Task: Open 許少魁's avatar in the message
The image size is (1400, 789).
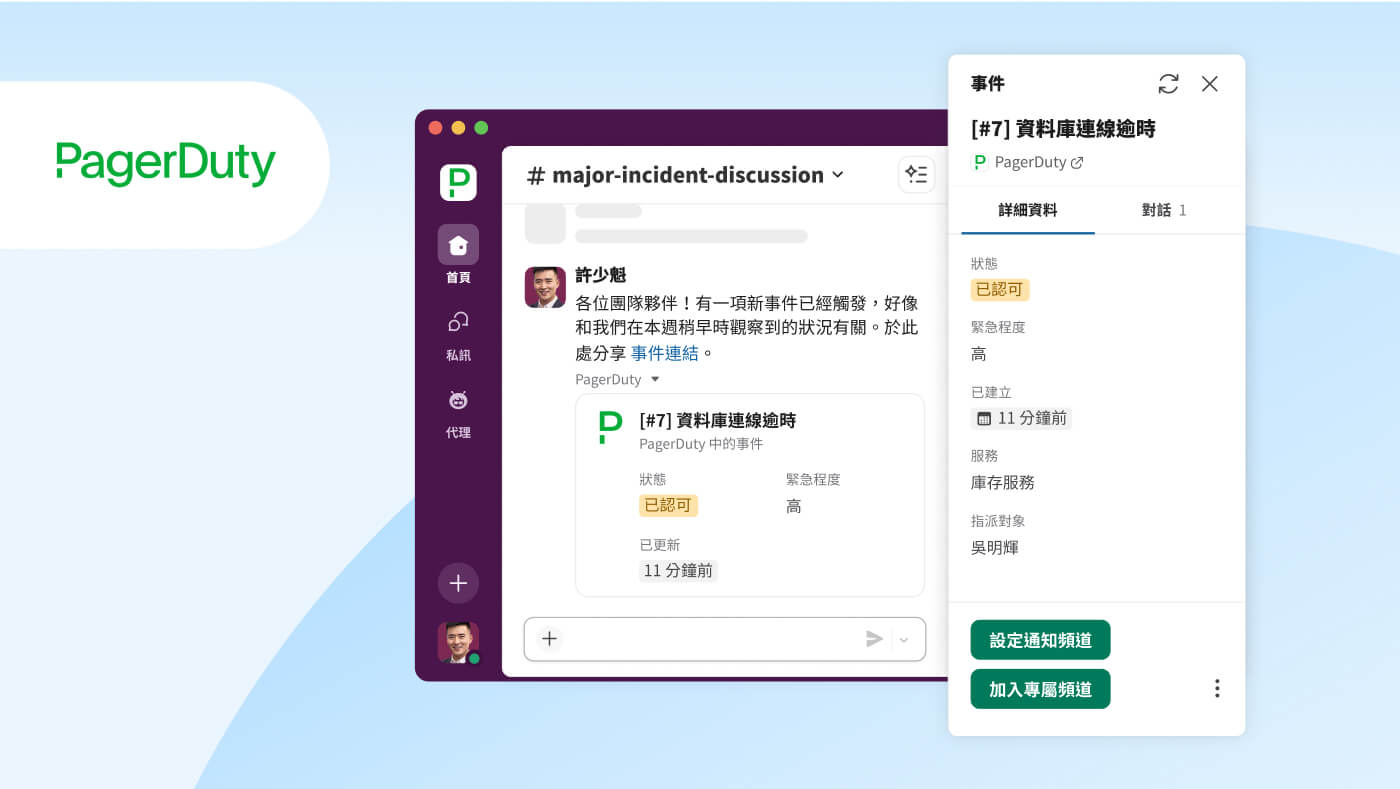Action: pos(545,287)
